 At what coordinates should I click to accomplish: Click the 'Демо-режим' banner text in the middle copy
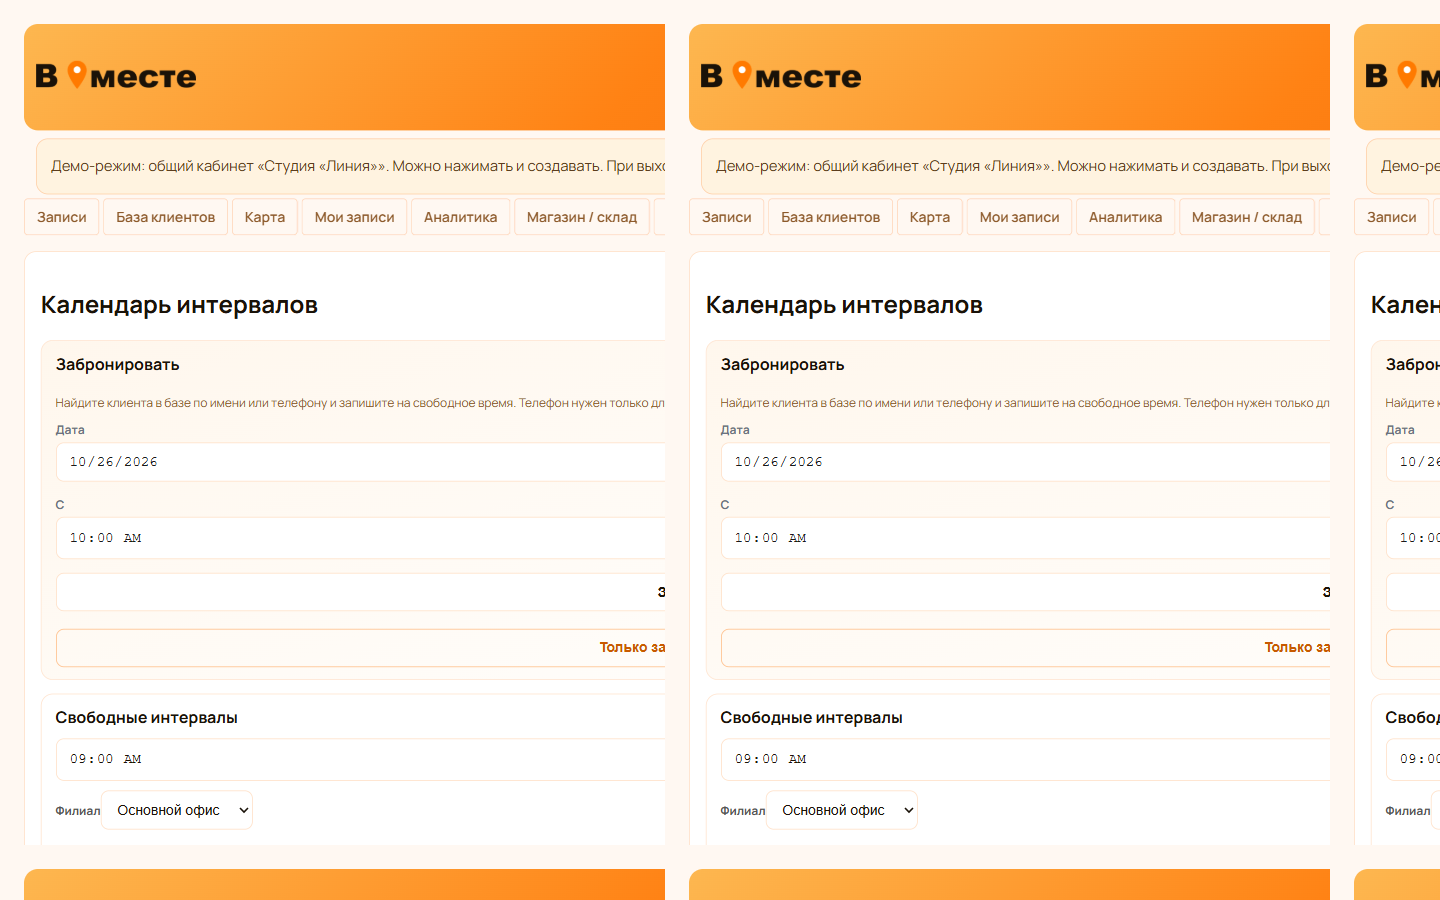pyautogui.click(x=1023, y=166)
